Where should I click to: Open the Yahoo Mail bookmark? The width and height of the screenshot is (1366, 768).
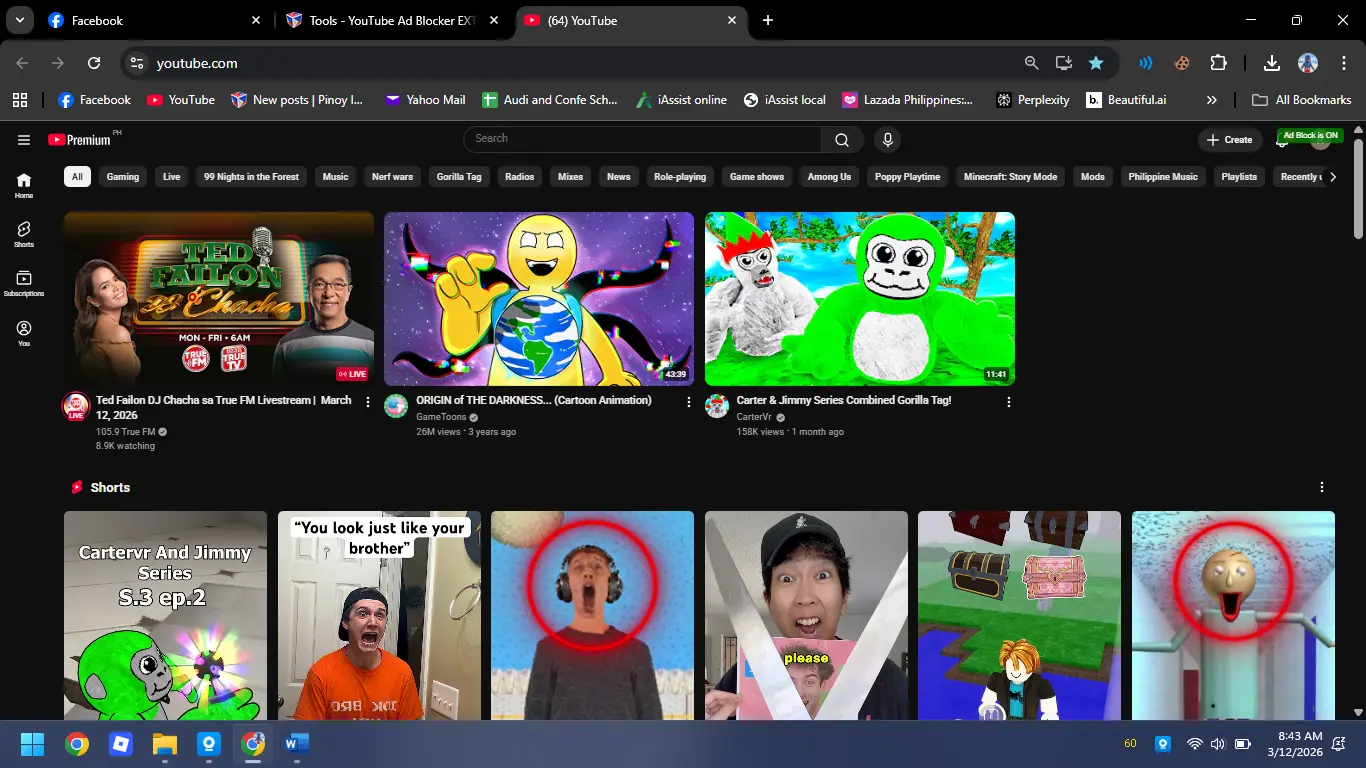point(425,100)
